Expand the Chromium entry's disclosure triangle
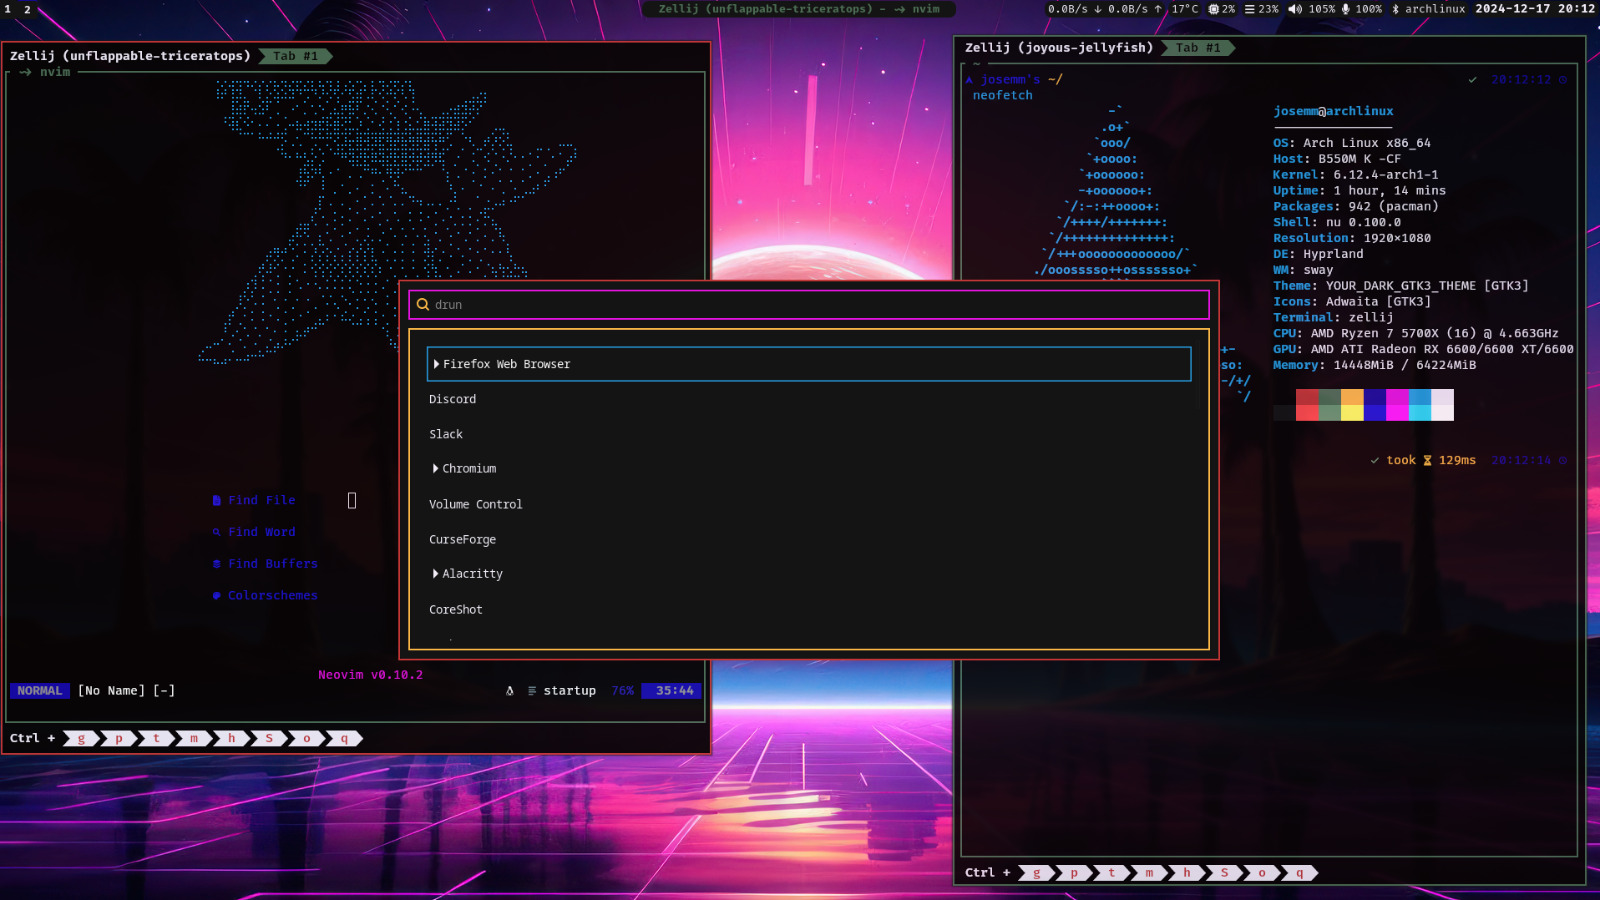Image resolution: width=1600 pixels, height=900 pixels. tap(436, 469)
